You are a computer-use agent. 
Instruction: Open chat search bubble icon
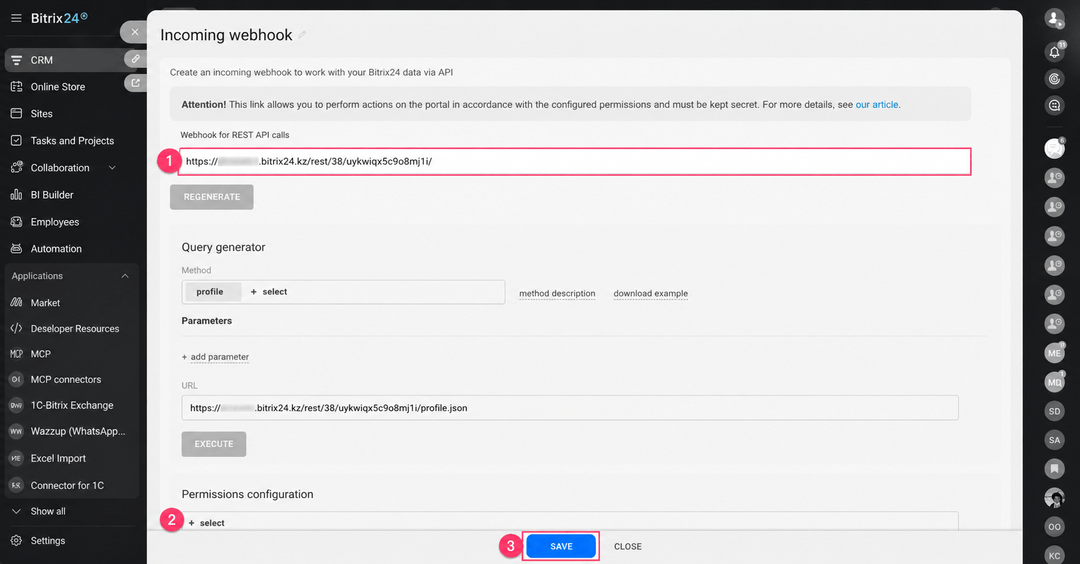click(x=1054, y=105)
